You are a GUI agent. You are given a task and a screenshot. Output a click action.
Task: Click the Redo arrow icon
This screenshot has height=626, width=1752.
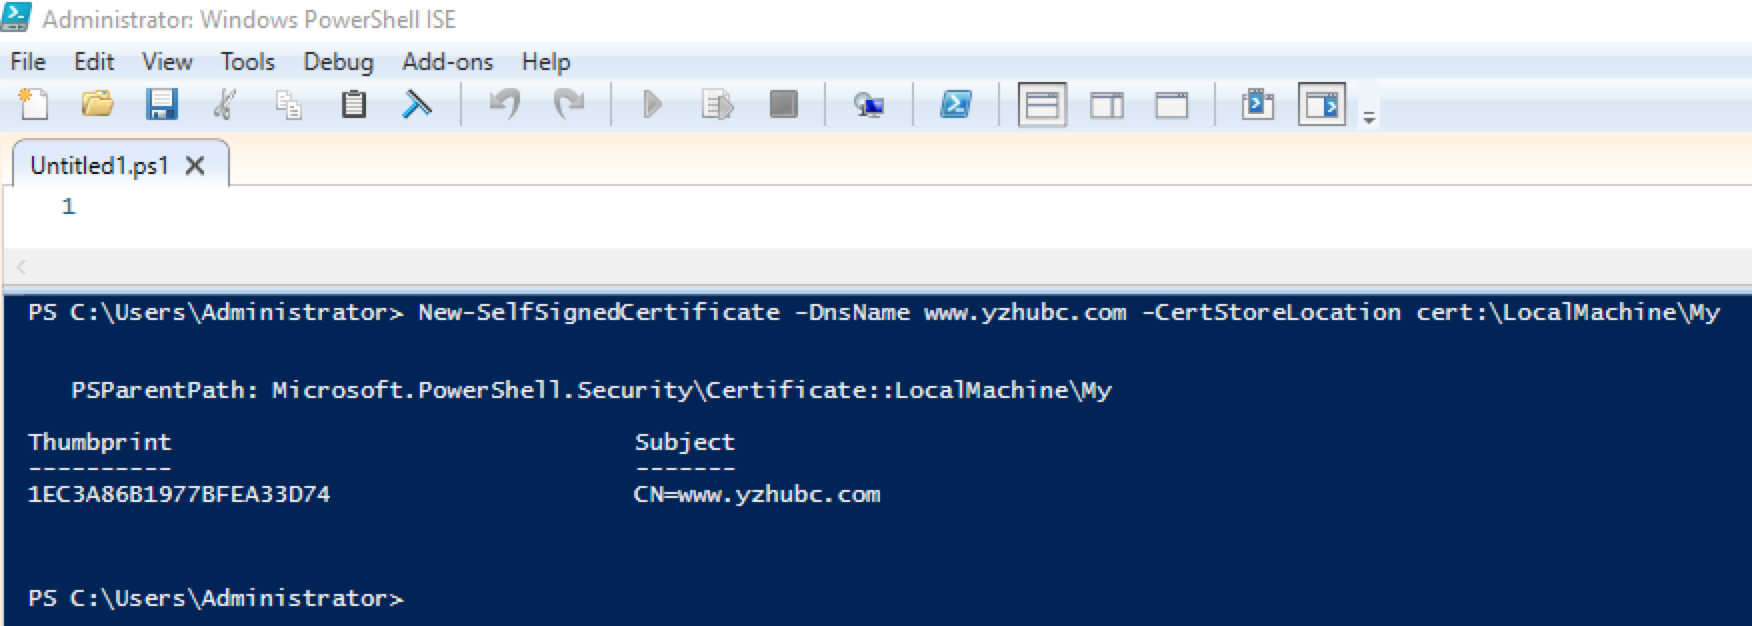pos(569,104)
